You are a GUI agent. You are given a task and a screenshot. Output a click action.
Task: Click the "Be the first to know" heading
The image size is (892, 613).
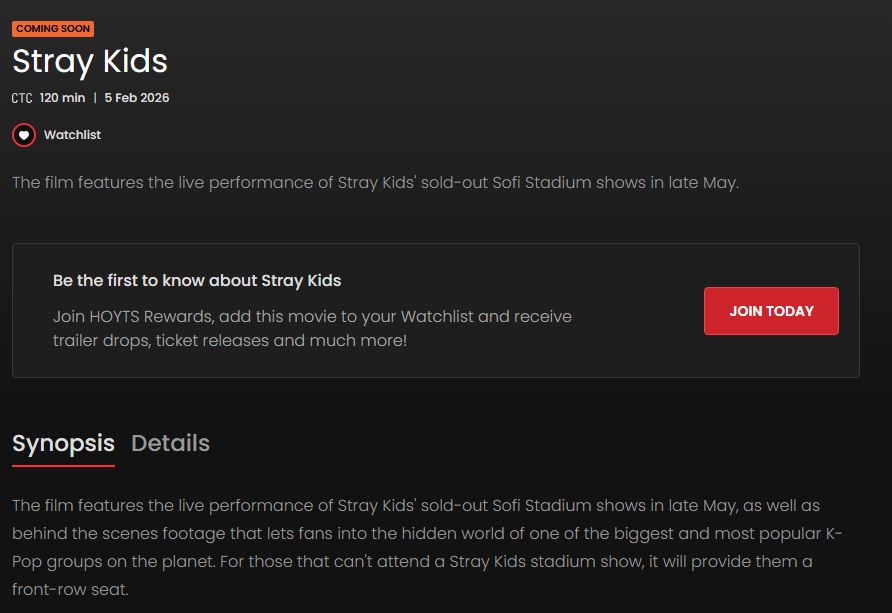point(197,281)
